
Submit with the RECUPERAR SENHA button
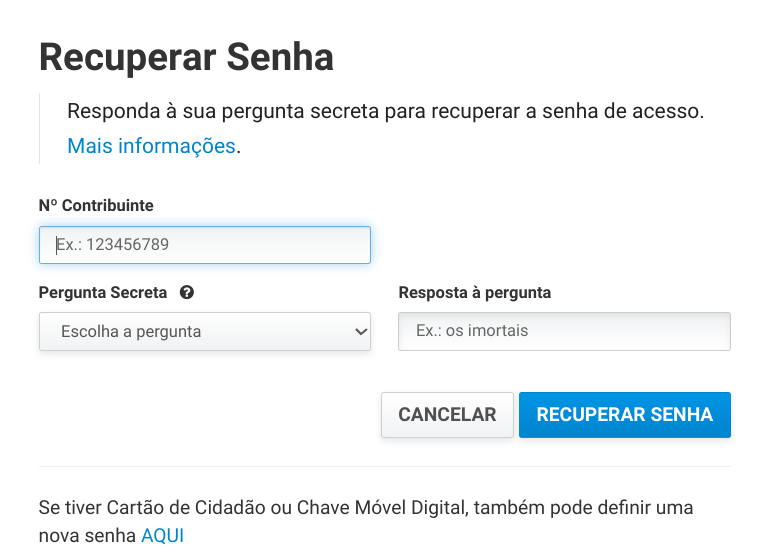tap(624, 415)
